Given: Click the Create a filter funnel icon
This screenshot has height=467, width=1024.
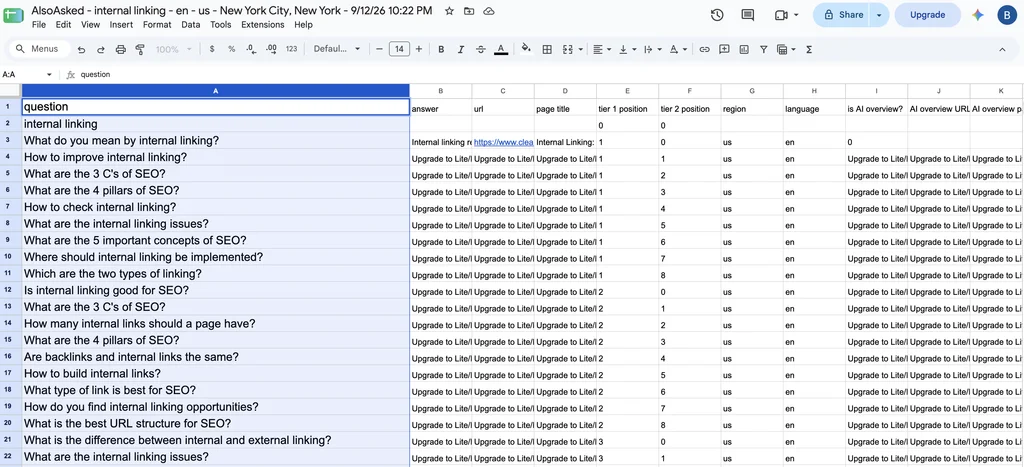Looking at the screenshot, I should [x=763, y=49].
